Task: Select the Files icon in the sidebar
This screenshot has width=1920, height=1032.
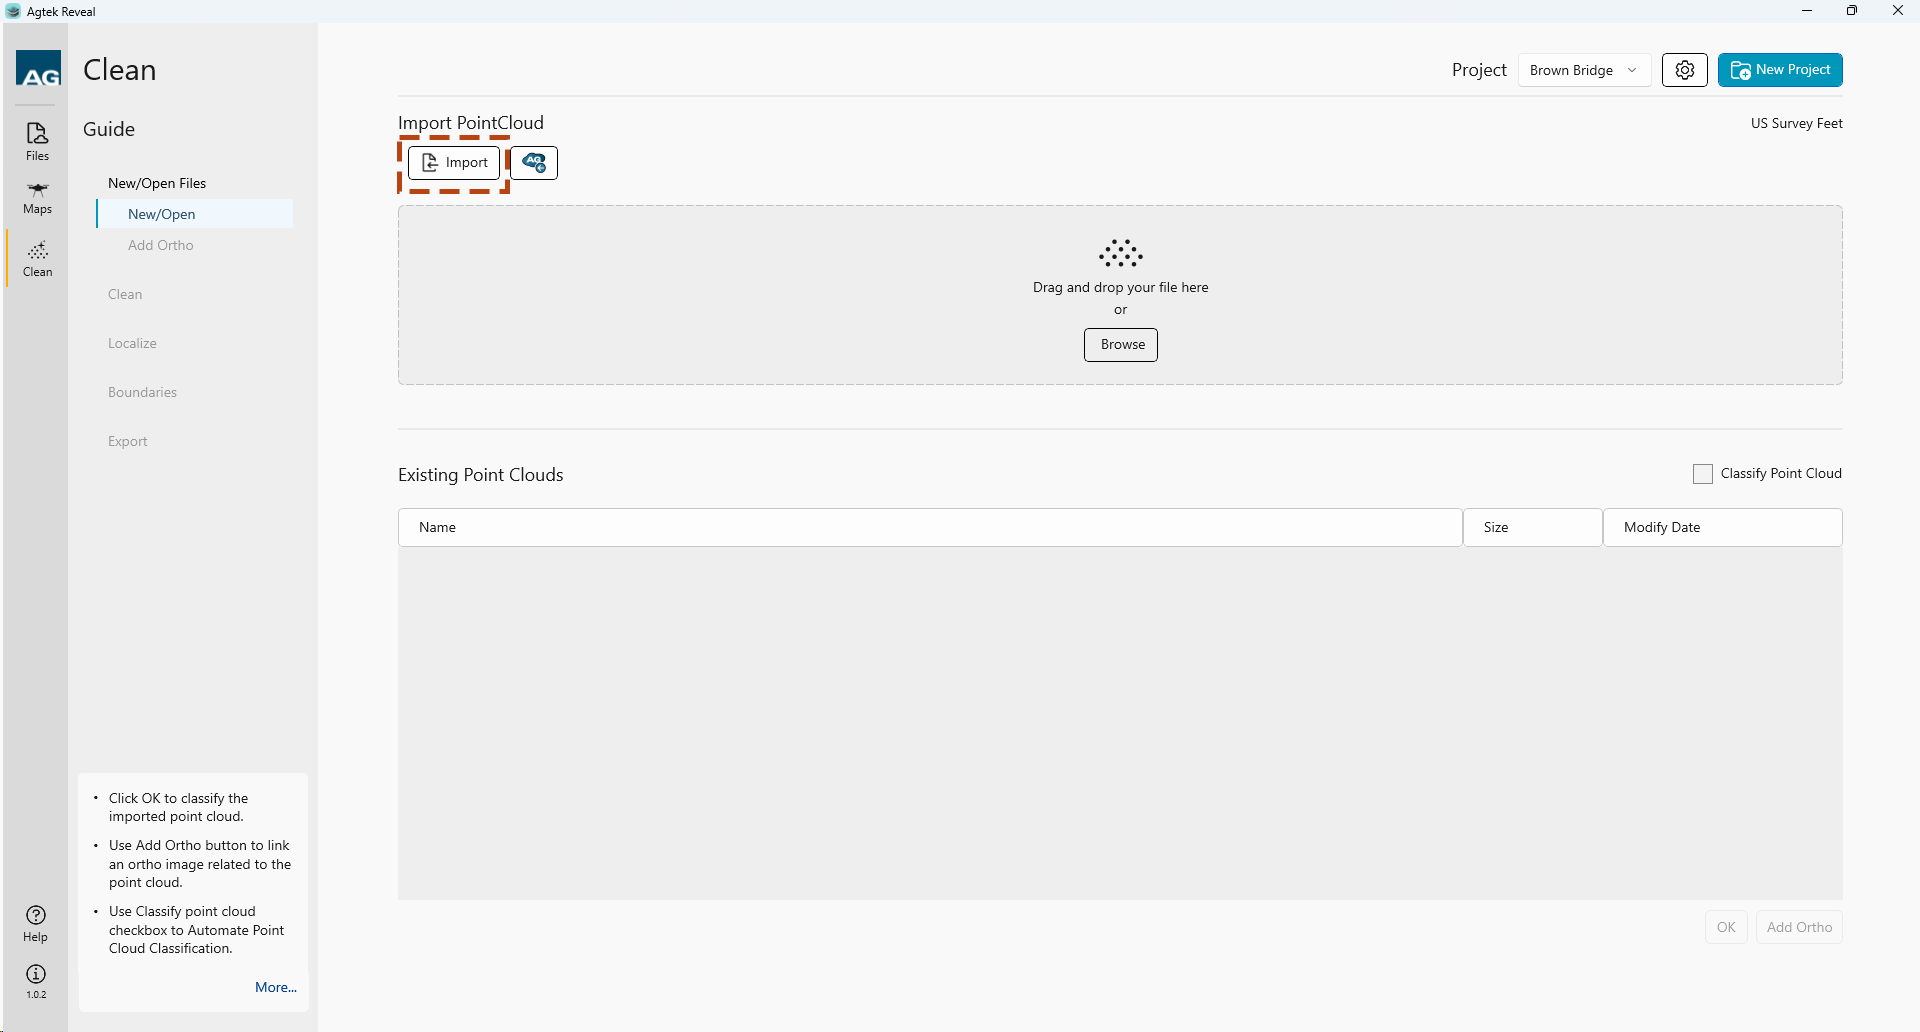Action: point(37,141)
